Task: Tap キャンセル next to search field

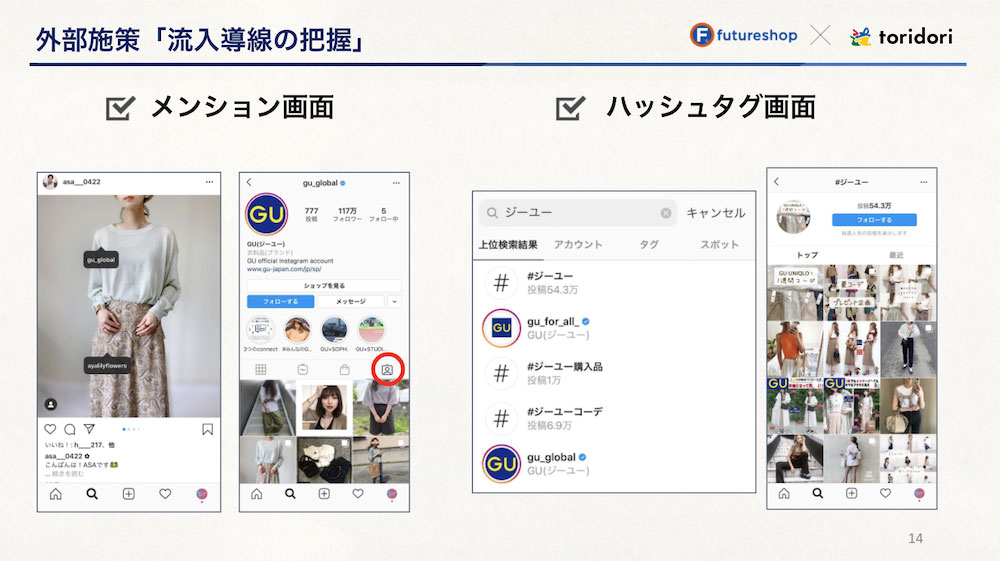Action: pos(716,213)
